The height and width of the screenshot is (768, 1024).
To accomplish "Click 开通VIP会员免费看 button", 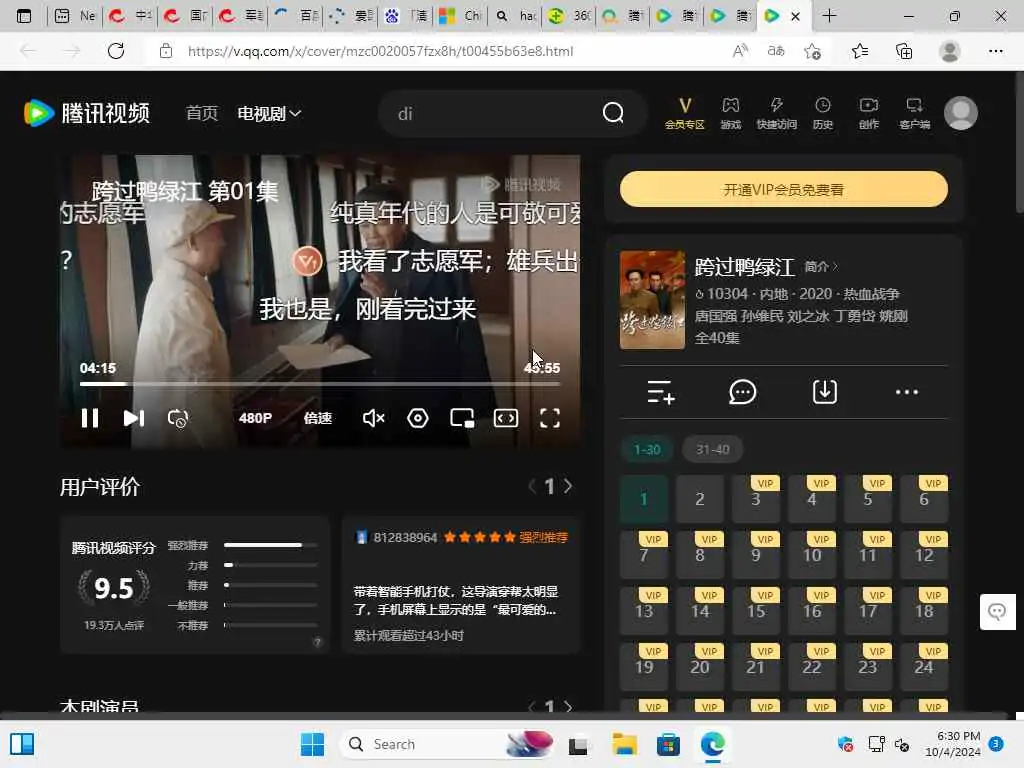I will (784, 189).
